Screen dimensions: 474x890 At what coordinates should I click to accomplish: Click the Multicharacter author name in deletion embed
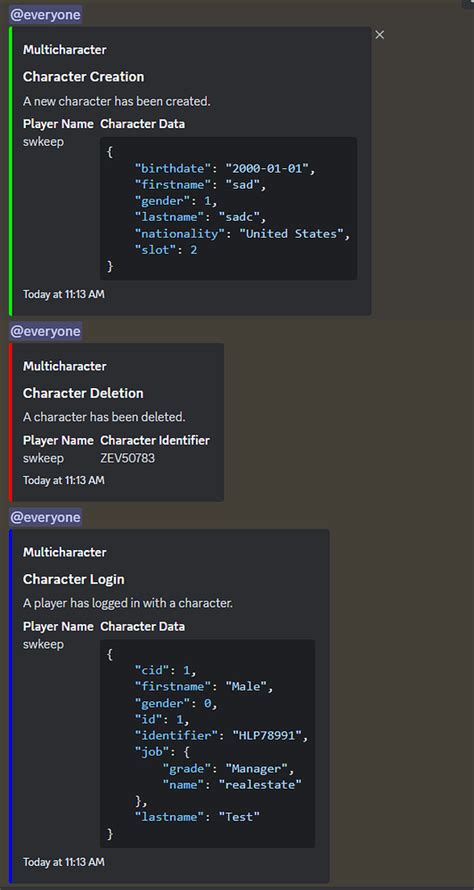(64, 366)
